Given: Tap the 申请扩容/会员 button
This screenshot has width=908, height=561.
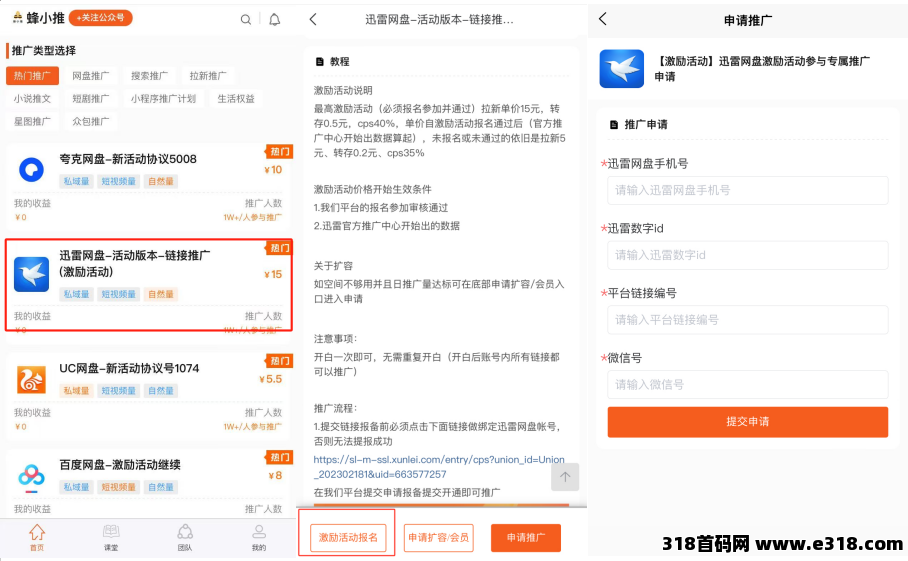Looking at the screenshot, I should 438,538.
